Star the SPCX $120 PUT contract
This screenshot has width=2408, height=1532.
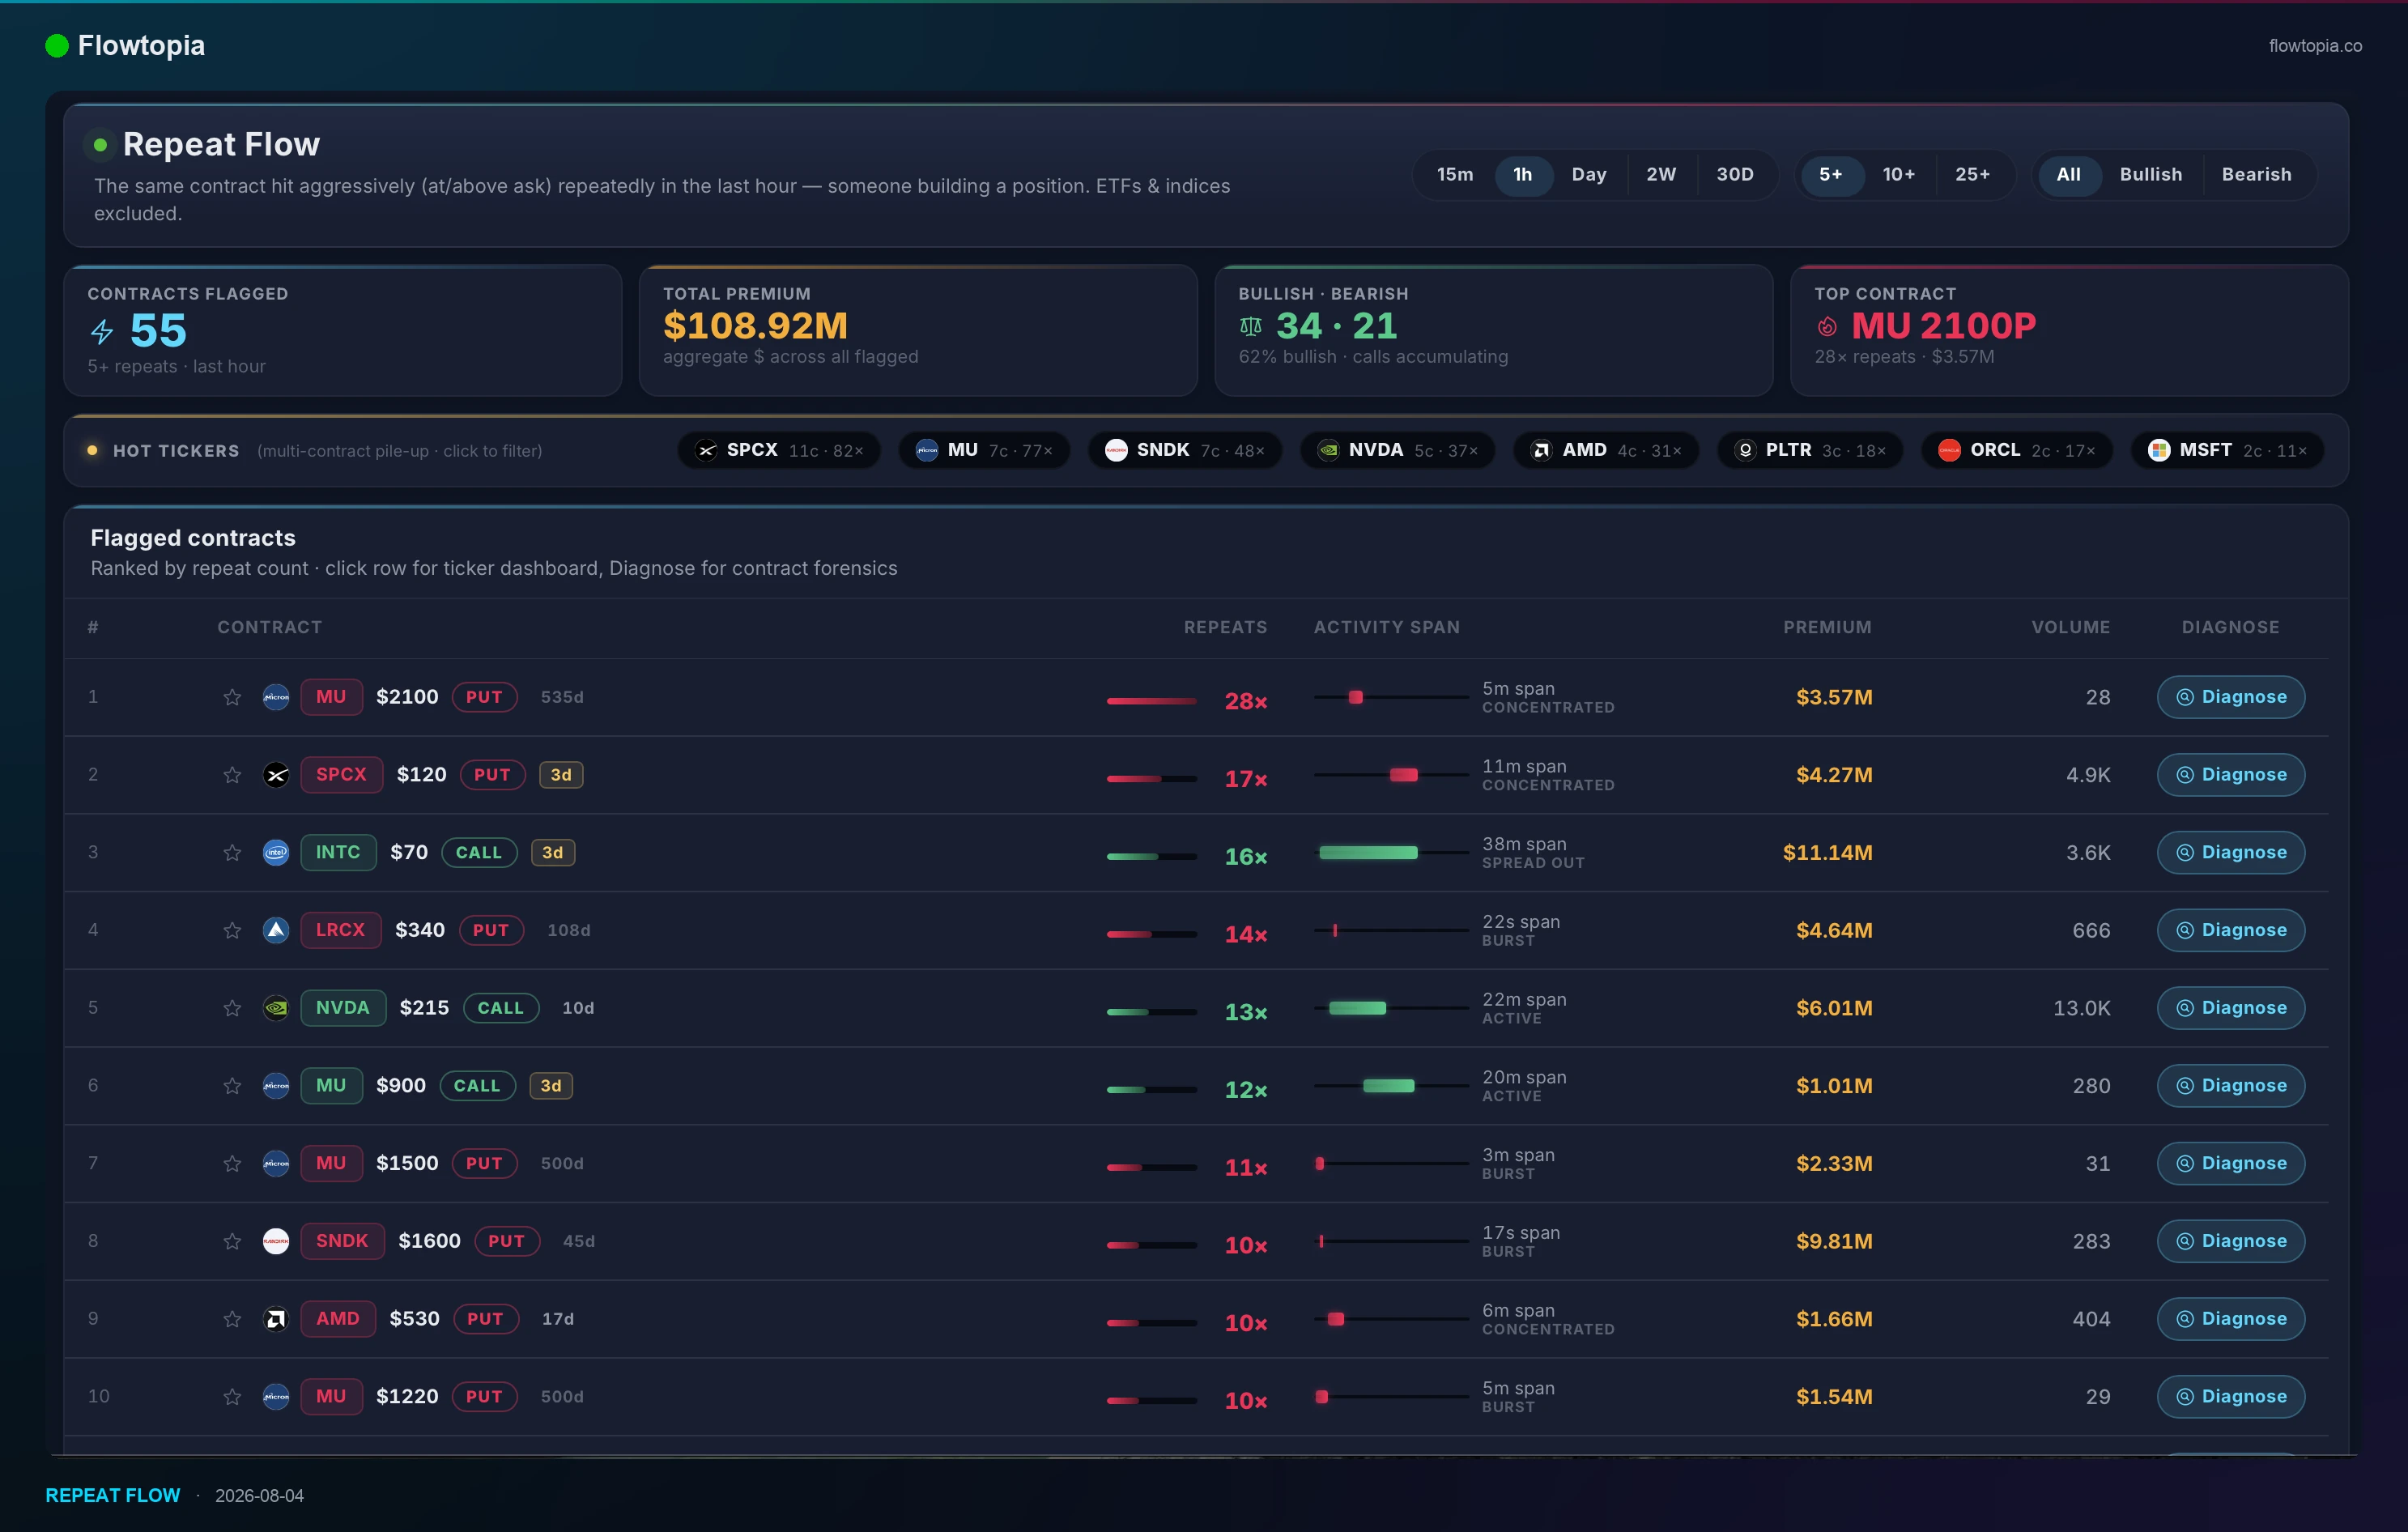[x=232, y=775]
